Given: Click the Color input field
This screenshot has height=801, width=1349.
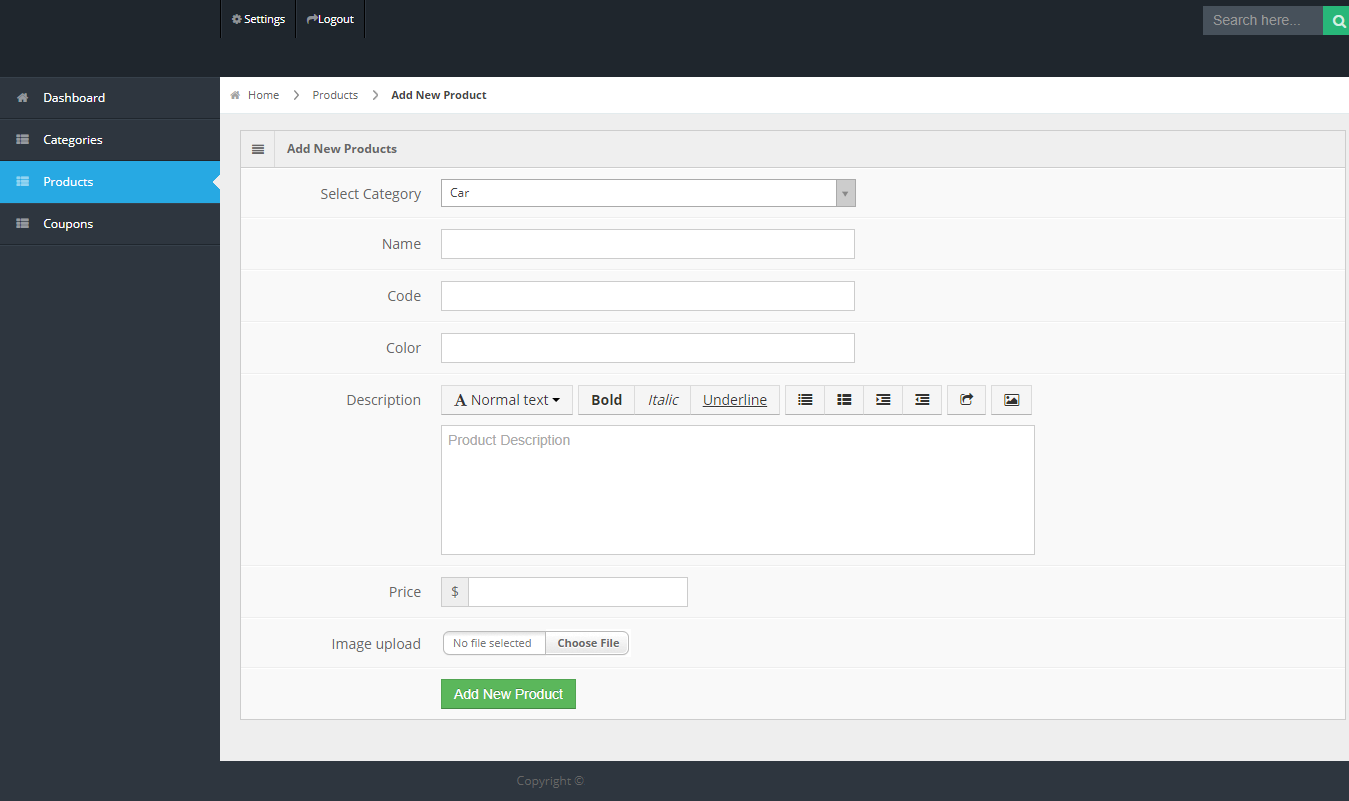Looking at the screenshot, I should (x=648, y=348).
